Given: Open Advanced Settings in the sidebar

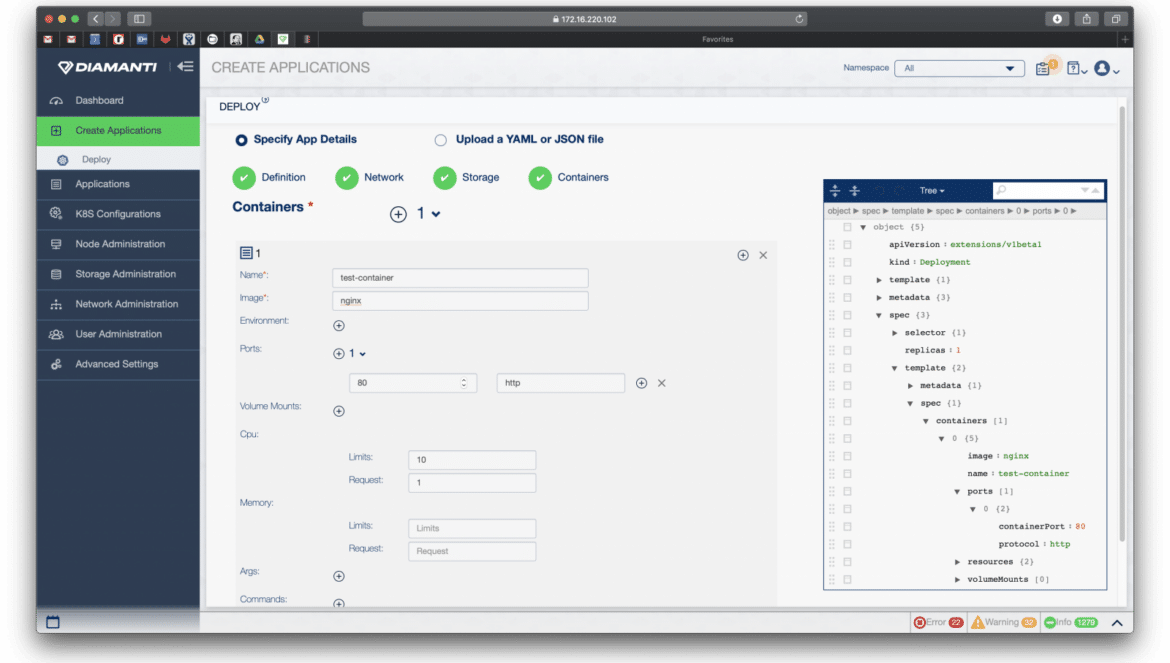Looking at the screenshot, I should click(x=118, y=364).
